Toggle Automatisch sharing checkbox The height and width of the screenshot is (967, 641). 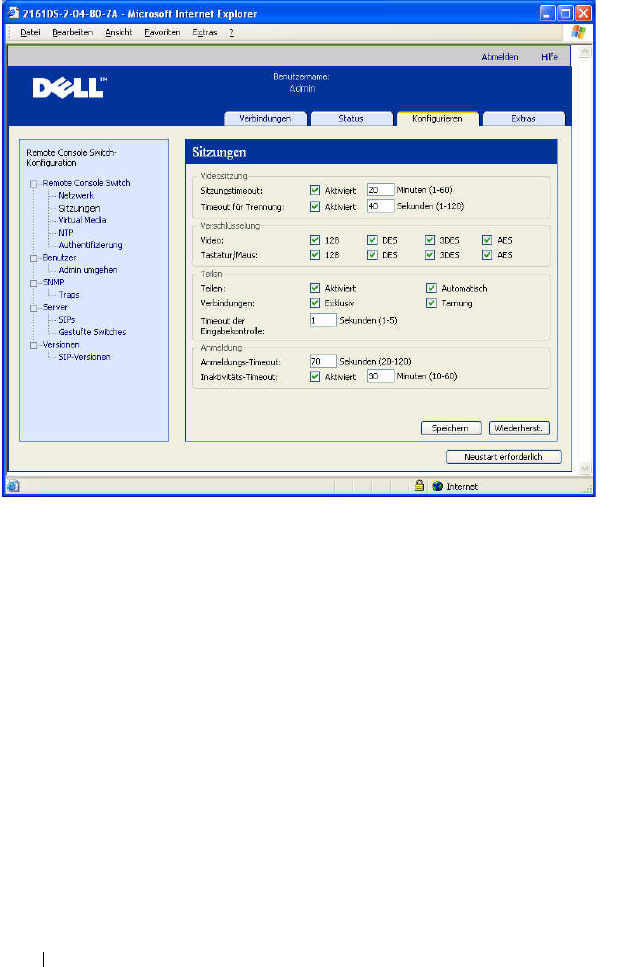[x=431, y=288]
